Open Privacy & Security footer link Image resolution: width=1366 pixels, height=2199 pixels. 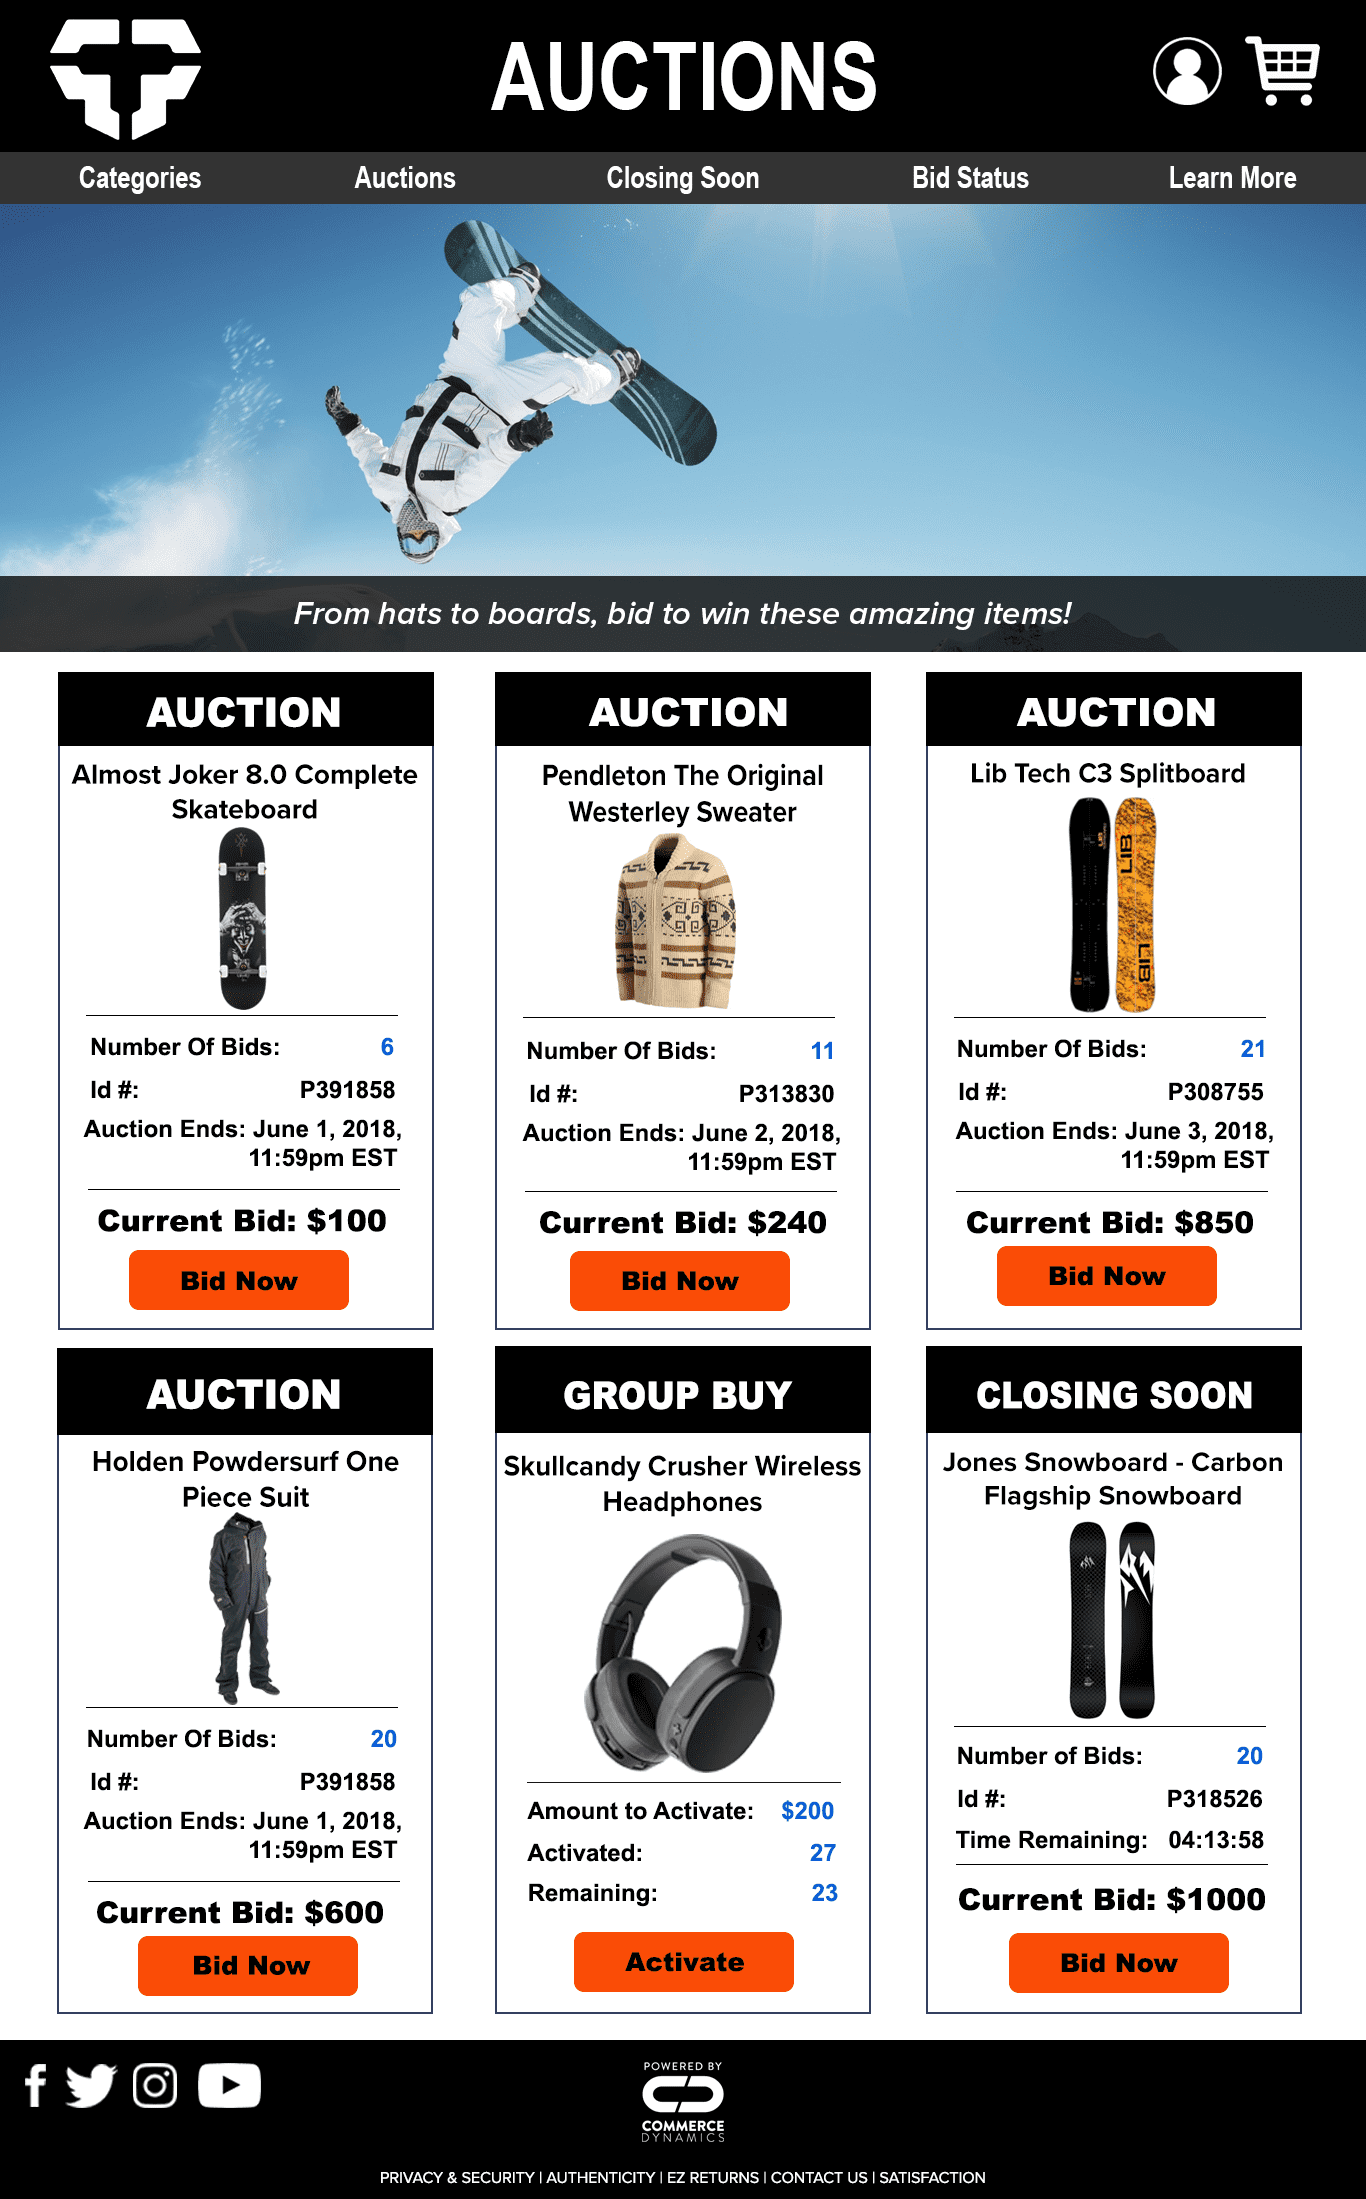tap(457, 2177)
